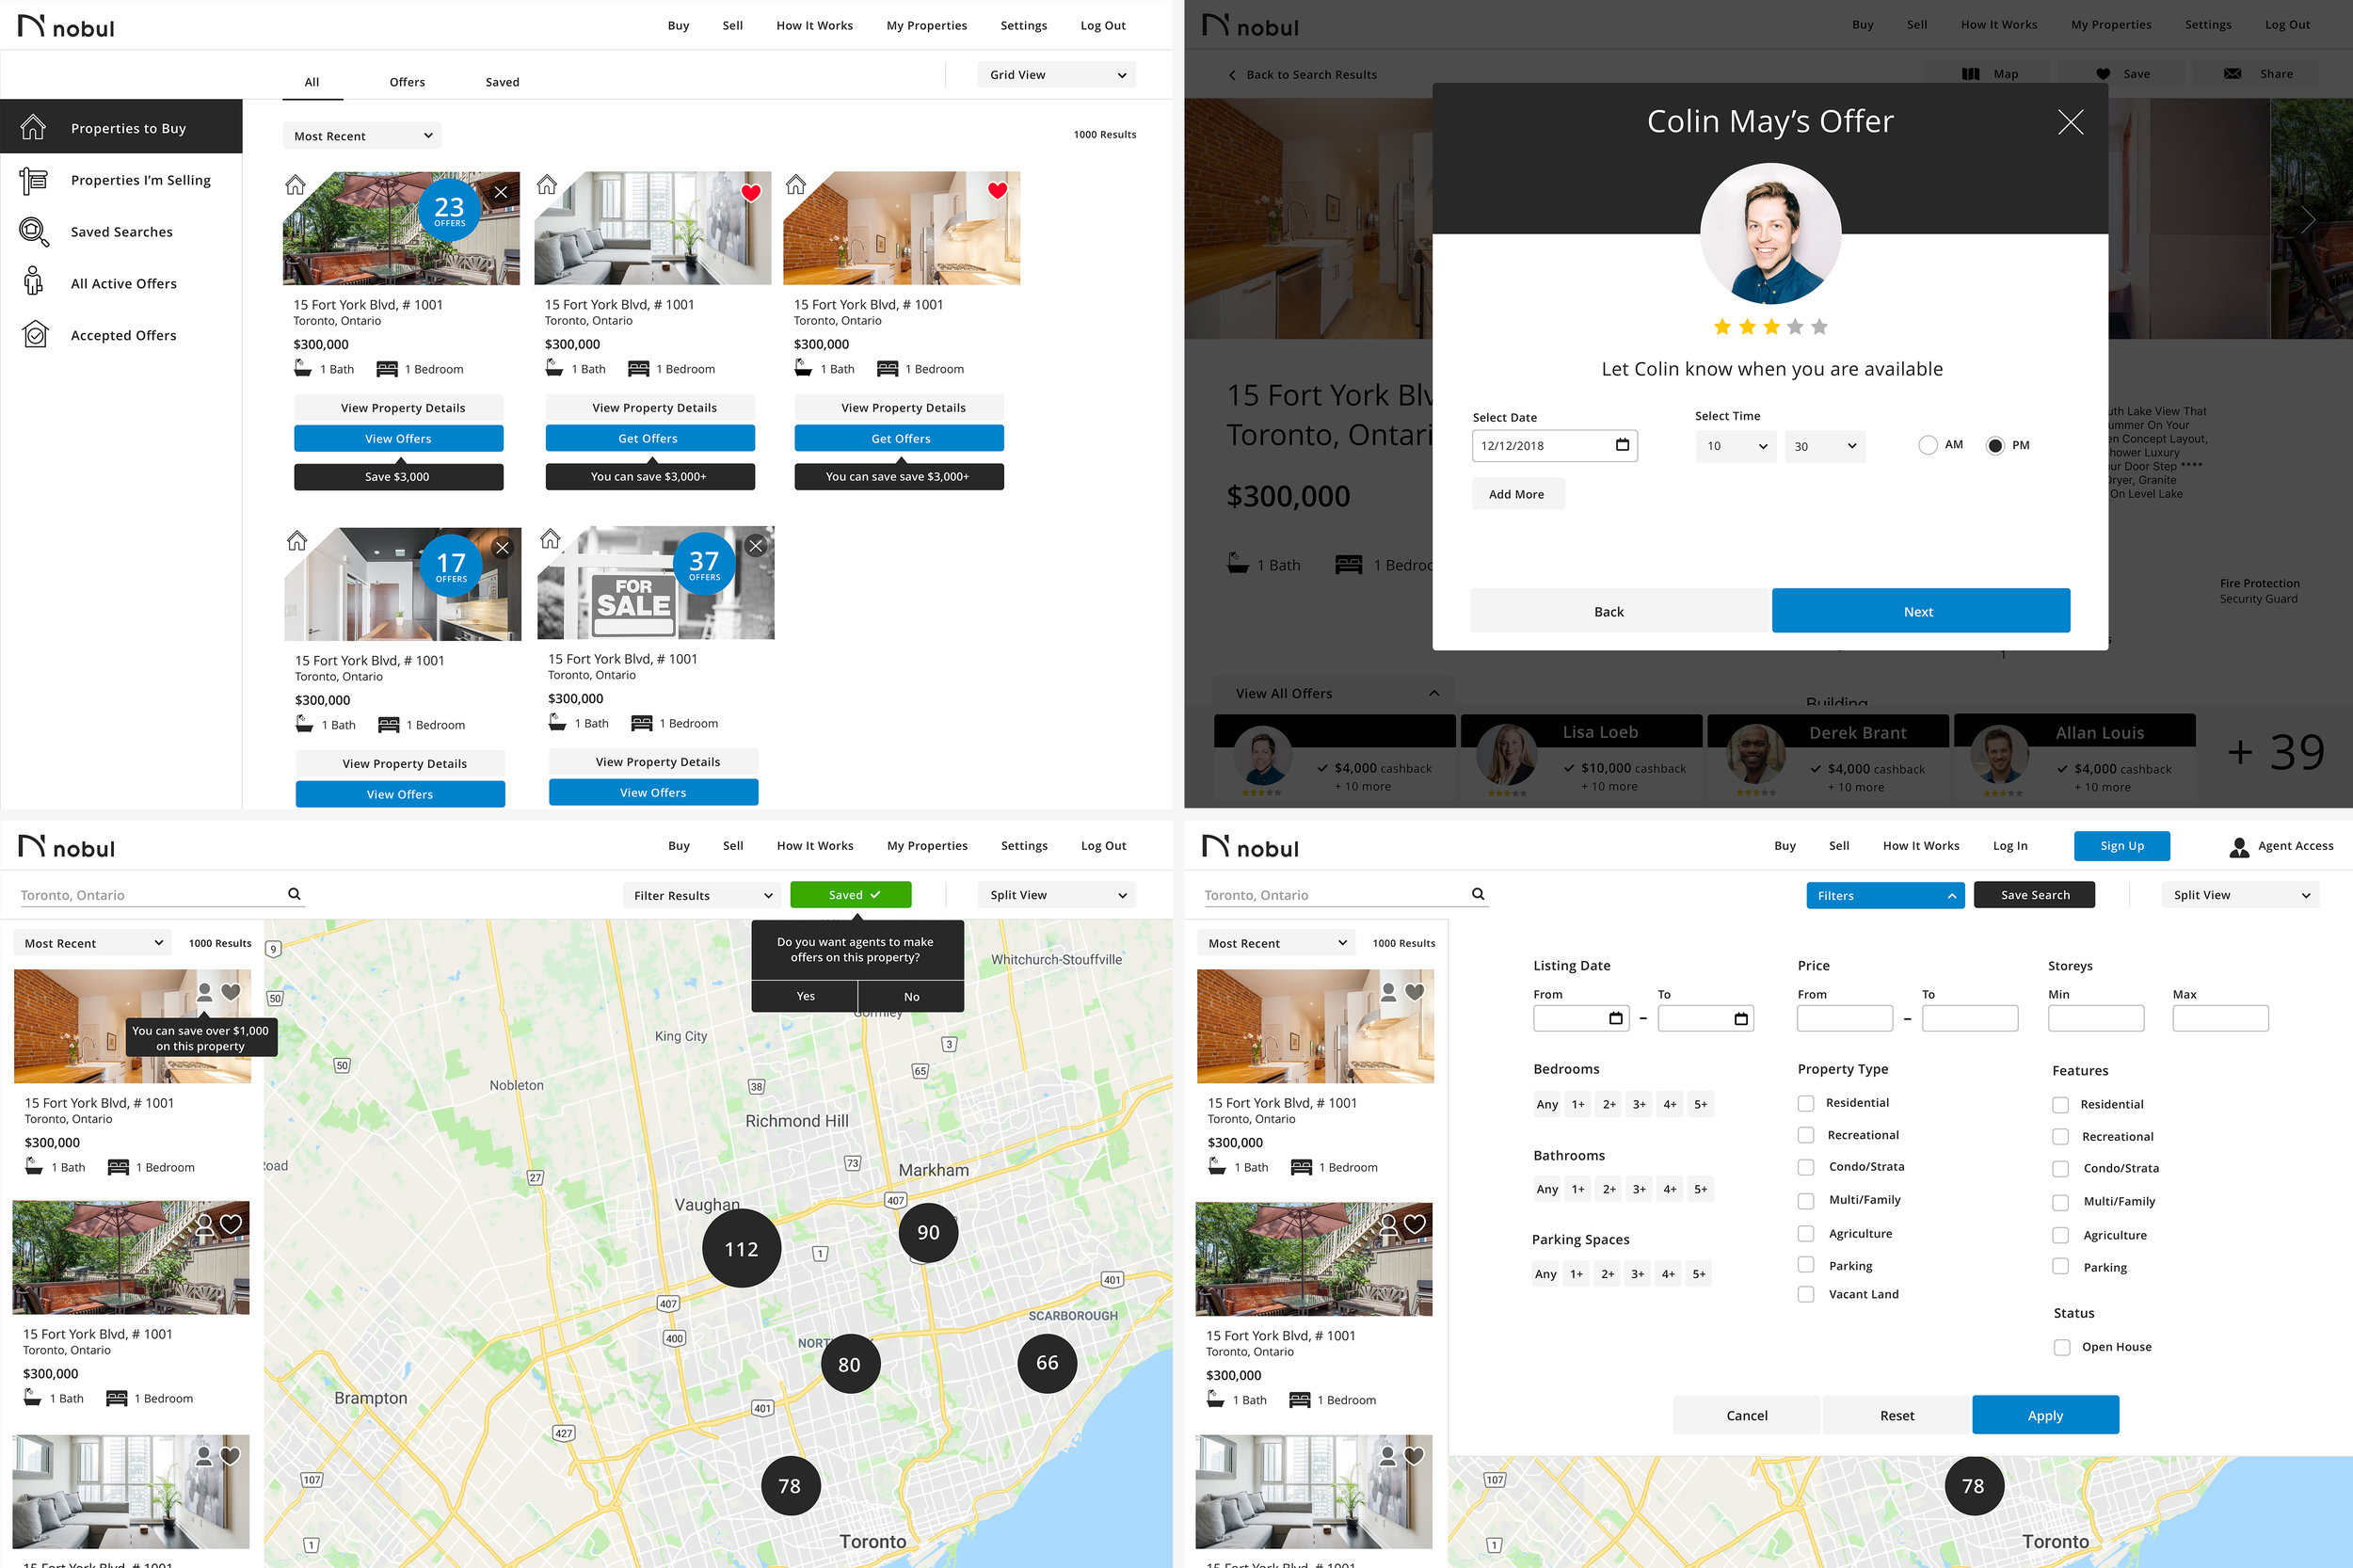Check Property Type Condo/Strata checkbox
Screen dimensions: 2353x1568
point(1805,1167)
